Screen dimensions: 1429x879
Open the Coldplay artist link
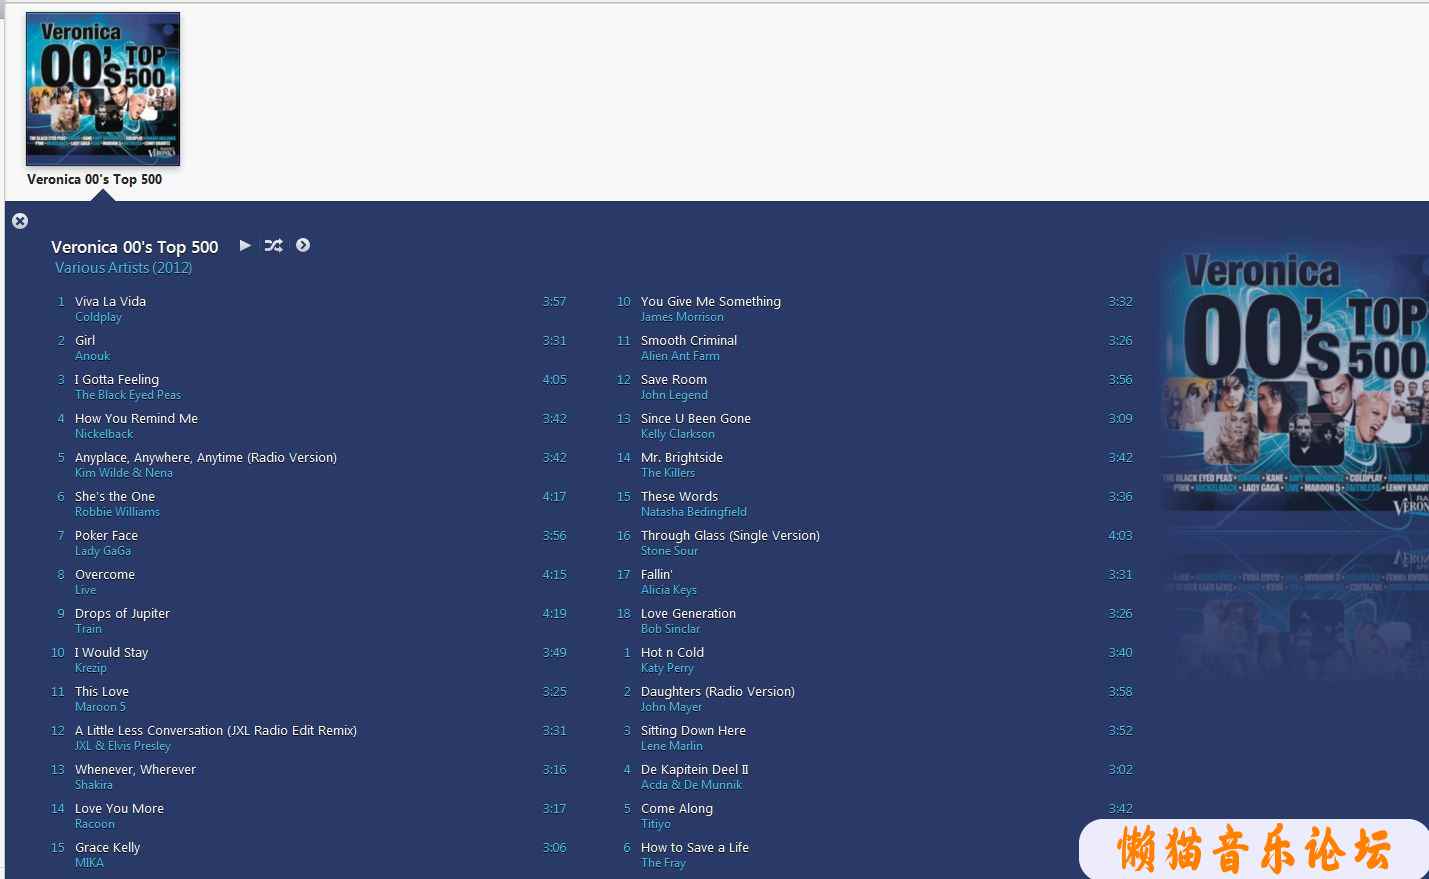coord(98,317)
